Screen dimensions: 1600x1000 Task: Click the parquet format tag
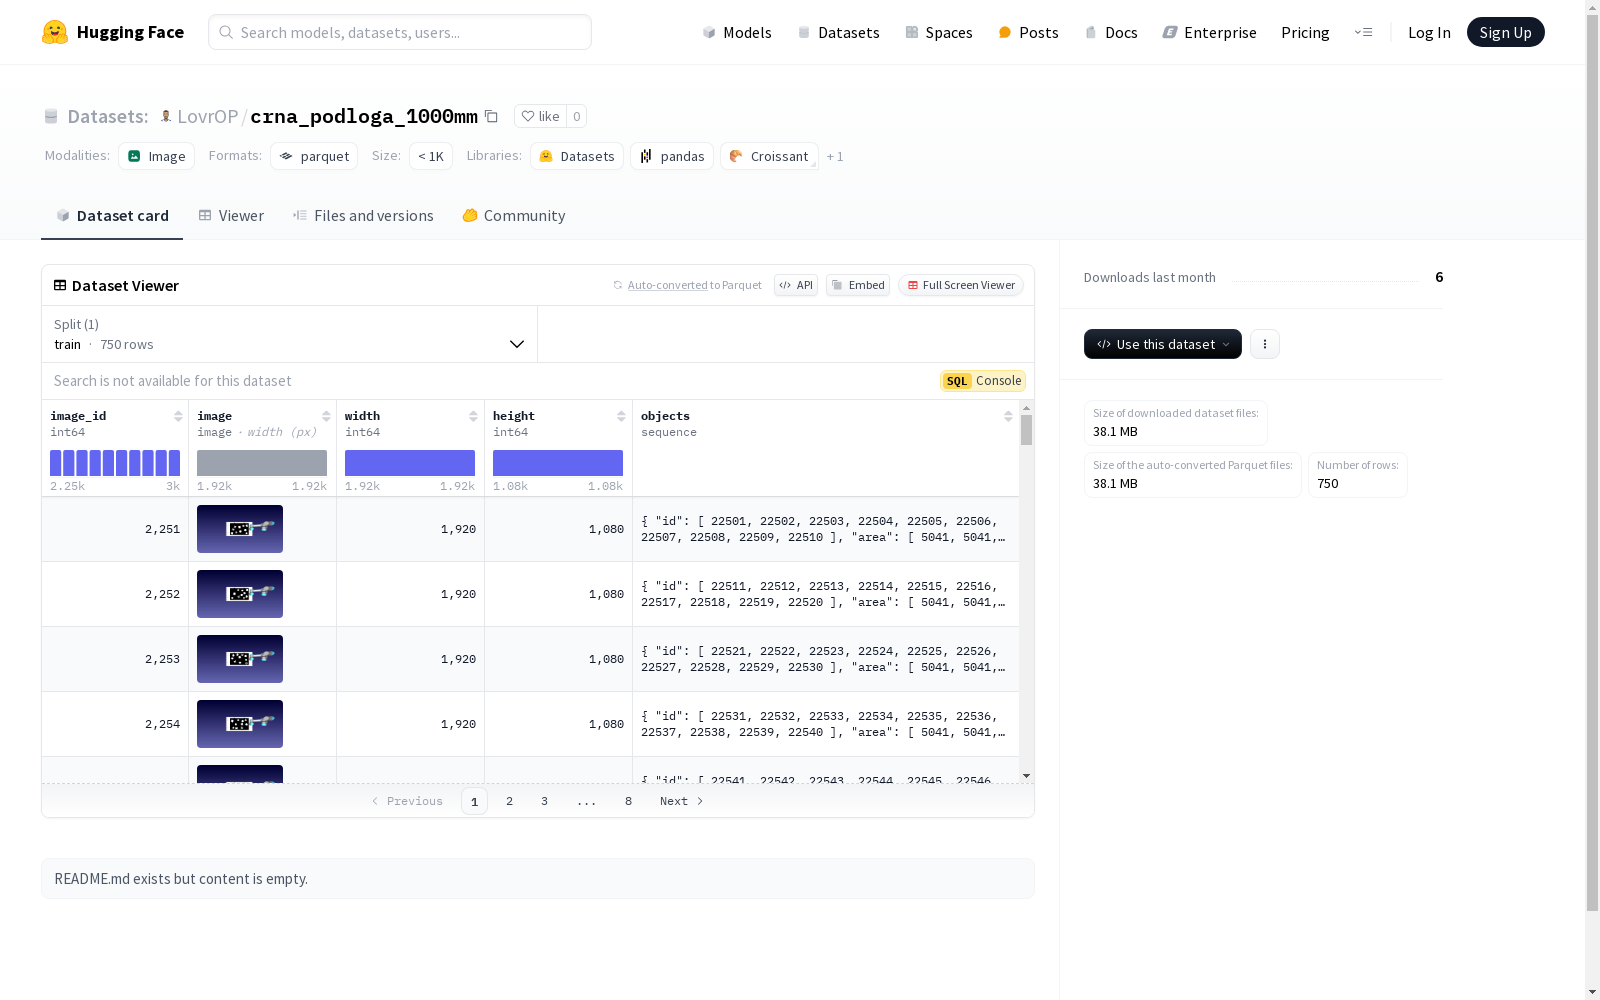pyautogui.click(x=314, y=156)
